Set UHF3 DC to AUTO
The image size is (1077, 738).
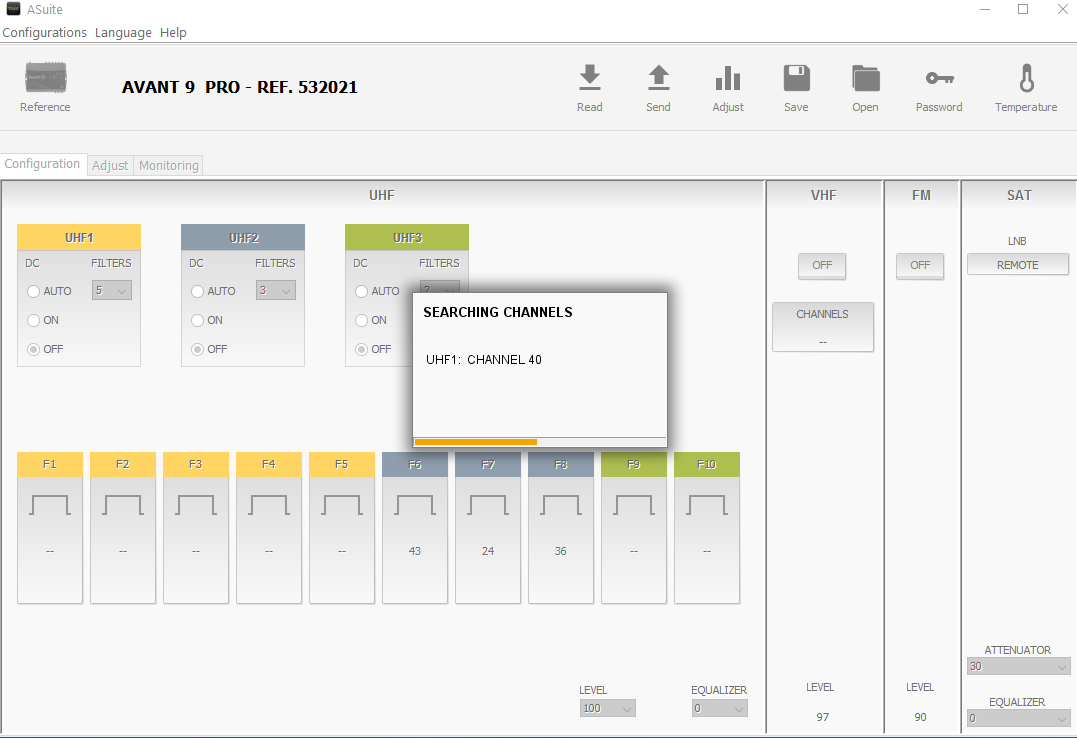pyautogui.click(x=361, y=291)
